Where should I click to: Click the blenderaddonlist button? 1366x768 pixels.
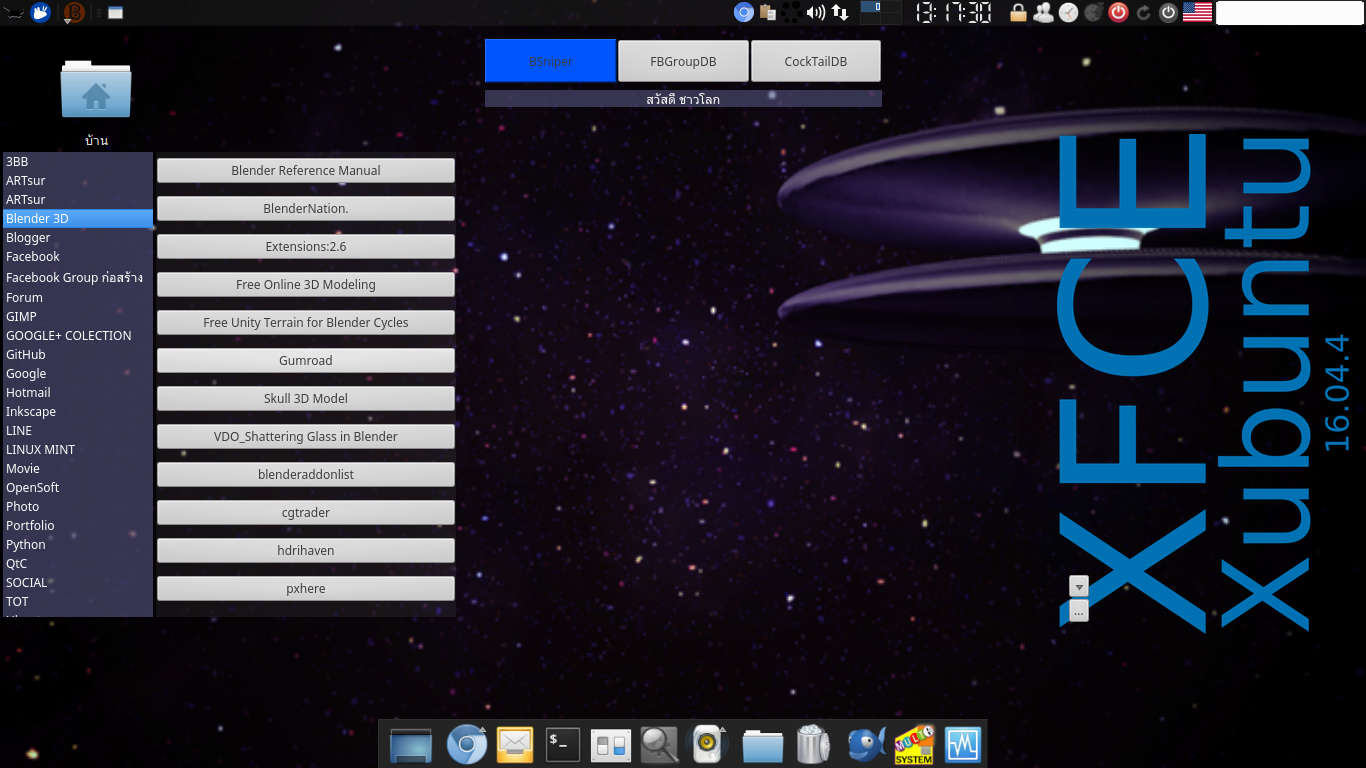tap(306, 474)
